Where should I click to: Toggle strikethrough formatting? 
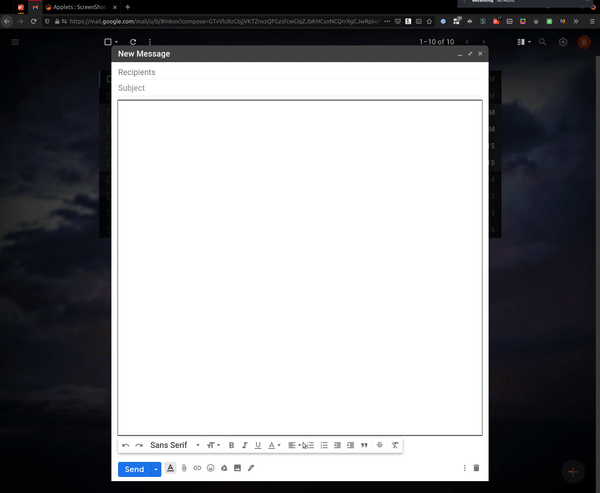point(380,445)
